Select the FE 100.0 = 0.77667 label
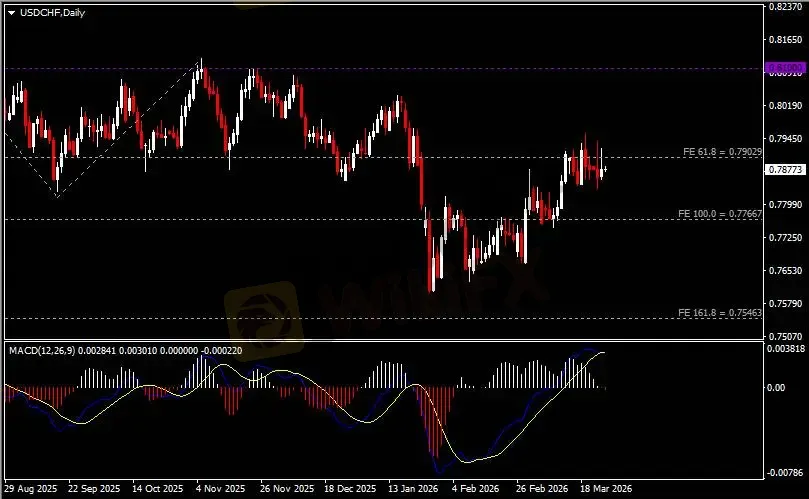The image size is (809, 499). (720, 214)
